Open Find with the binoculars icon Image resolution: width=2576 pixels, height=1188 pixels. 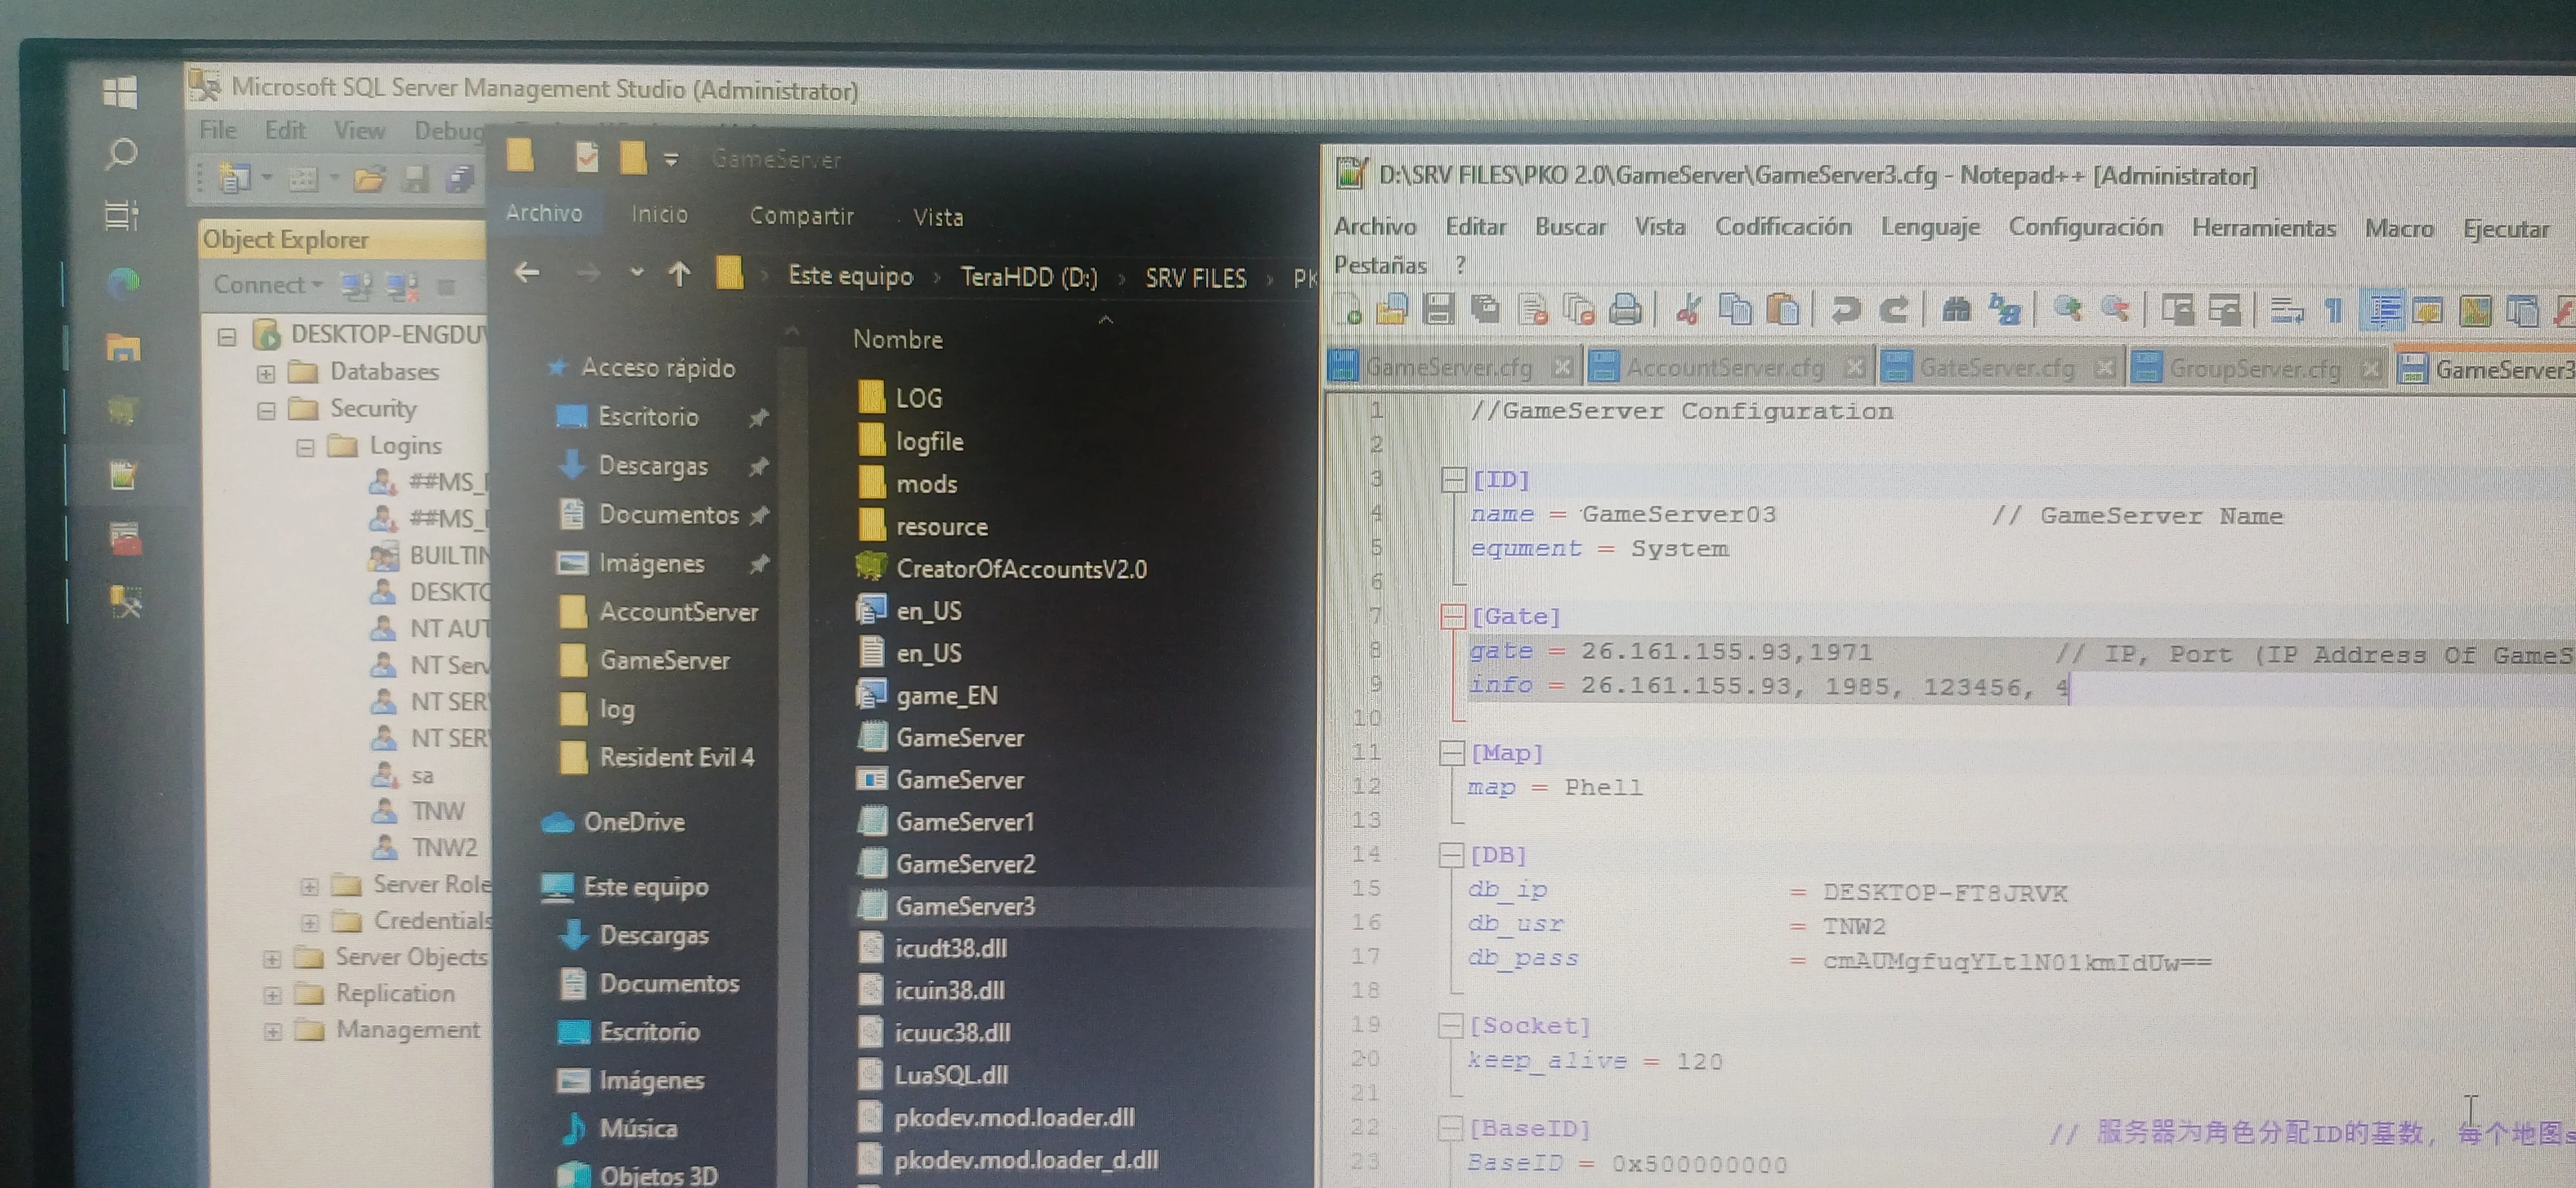[1957, 310]
